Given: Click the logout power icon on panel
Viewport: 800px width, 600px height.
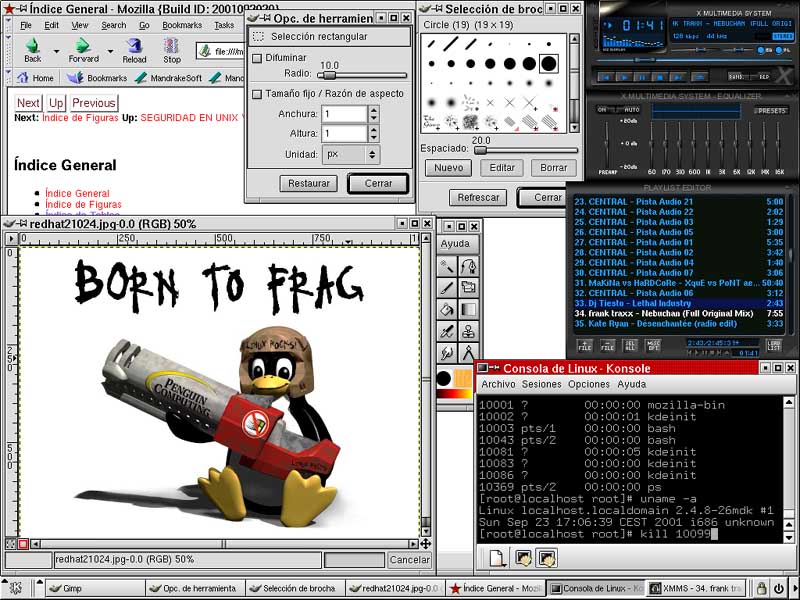Looking at the screenshot, I should pyautogui.click(x=779, y=588).
